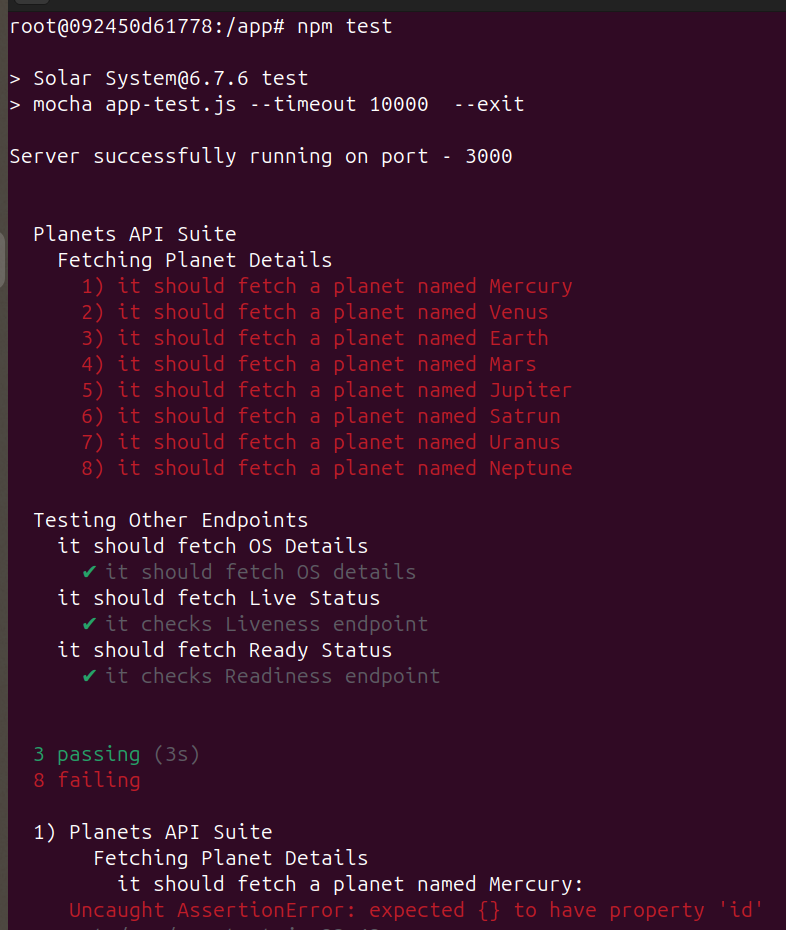Screen dimensions: 786x930
Task: Click the checkmark next to Readiness endpoint
Action: [89, 676]
